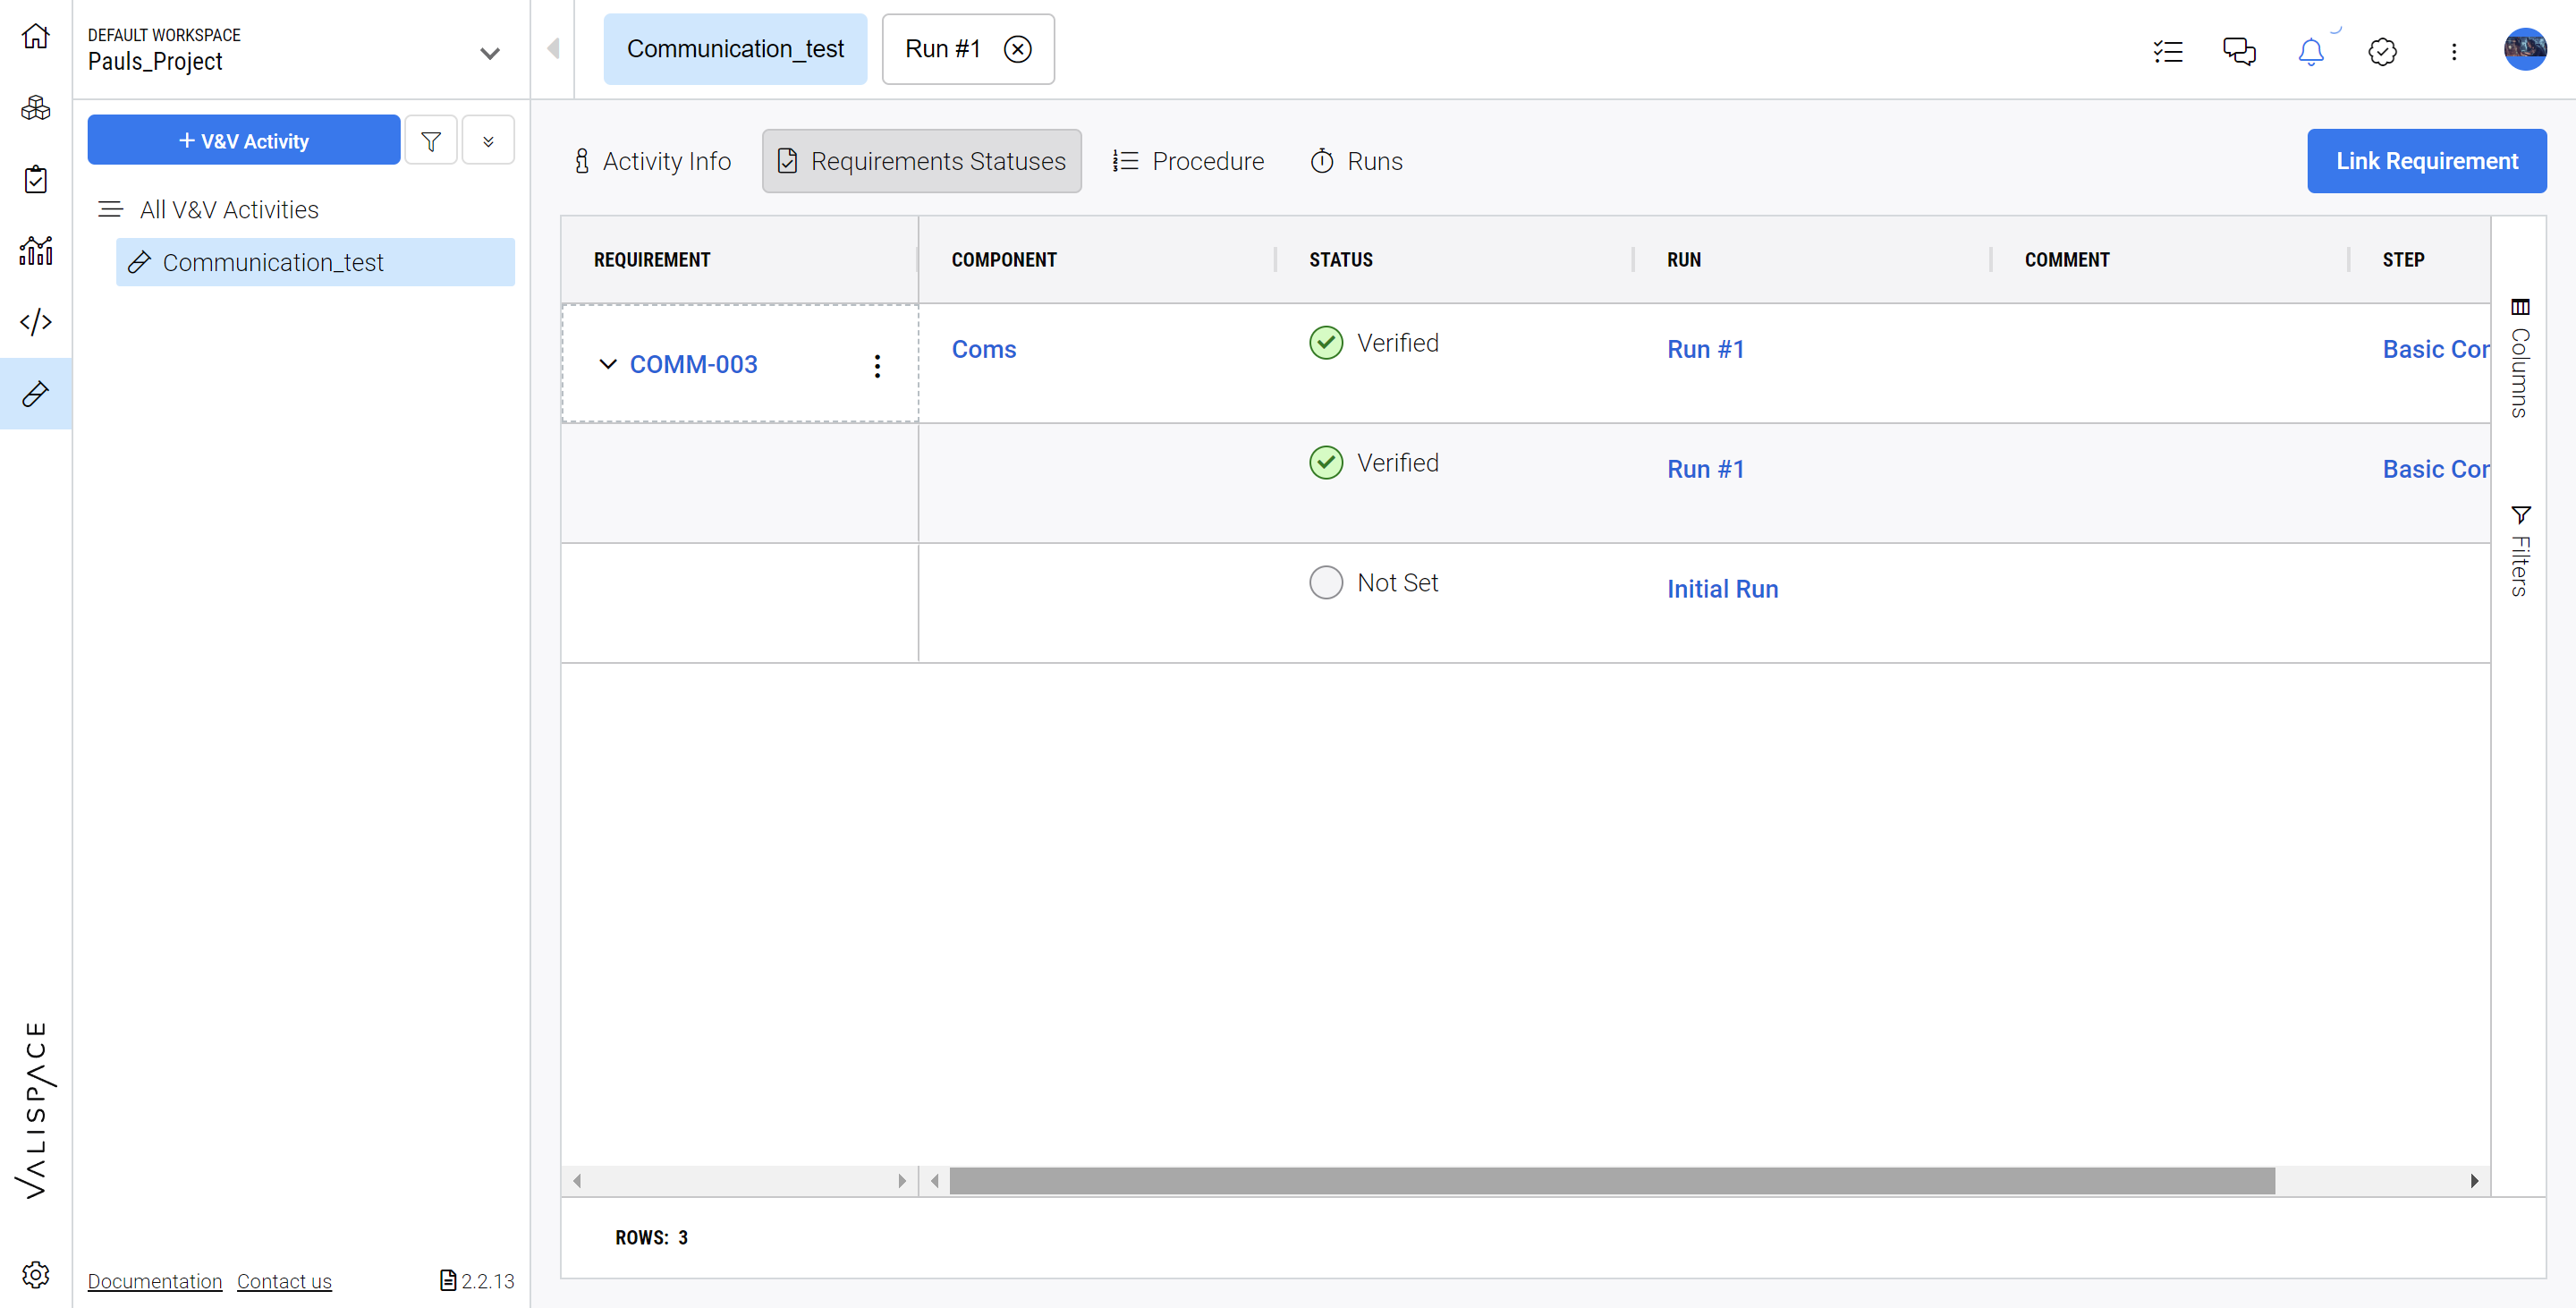Open the task checklist icon in header
The height and width of the screenshot is (1308, 2576).
pyautogui.click(x=2168, y=51)
